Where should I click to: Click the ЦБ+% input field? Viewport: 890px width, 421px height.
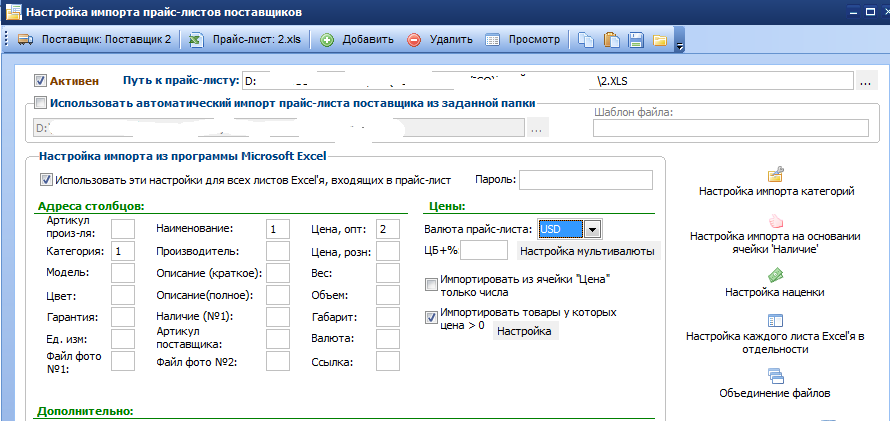pos(484,250)
